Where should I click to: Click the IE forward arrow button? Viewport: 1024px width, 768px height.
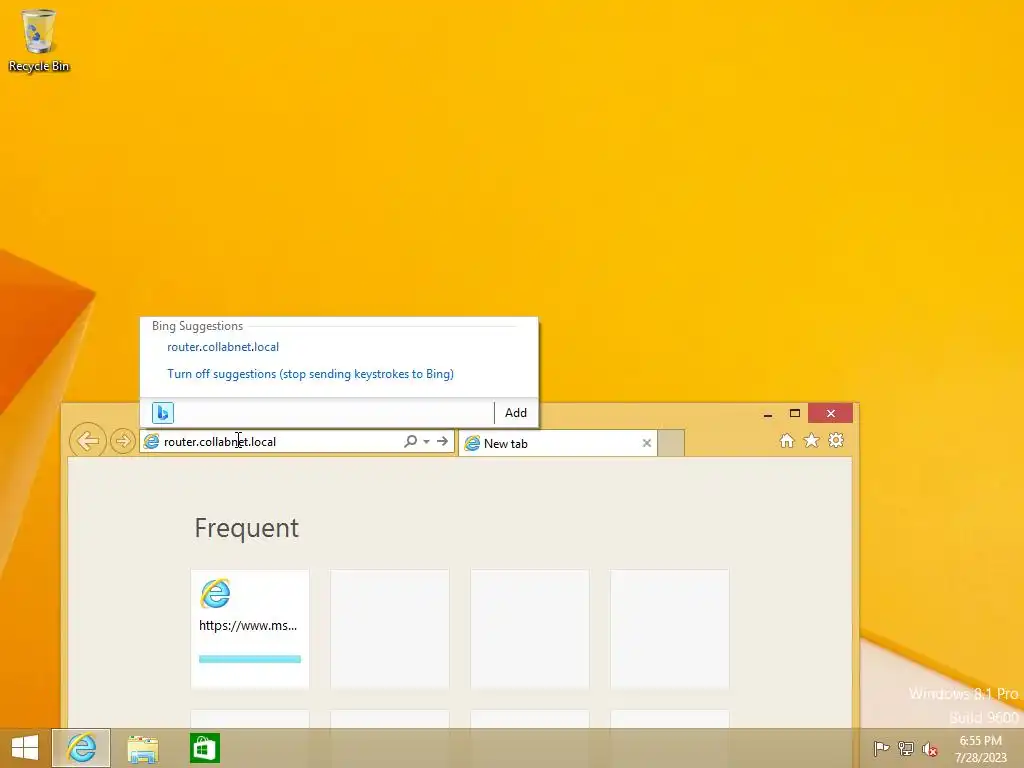click(122, 441)
